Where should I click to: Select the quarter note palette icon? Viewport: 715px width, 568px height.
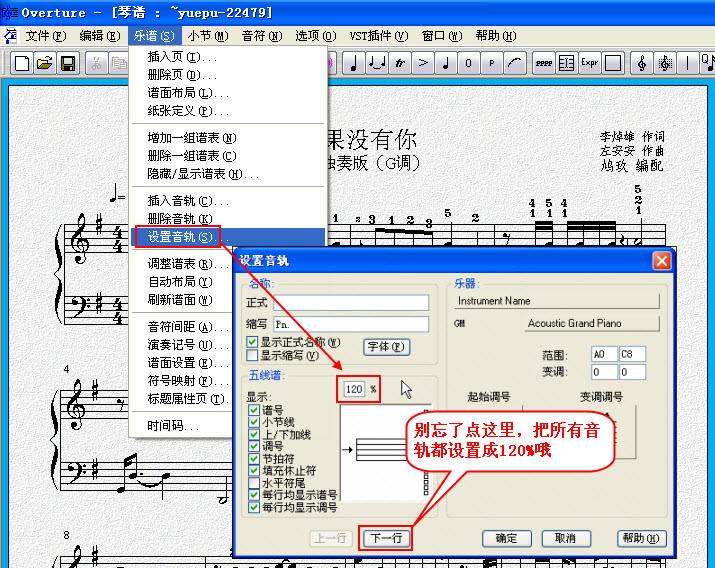(353, 63)
